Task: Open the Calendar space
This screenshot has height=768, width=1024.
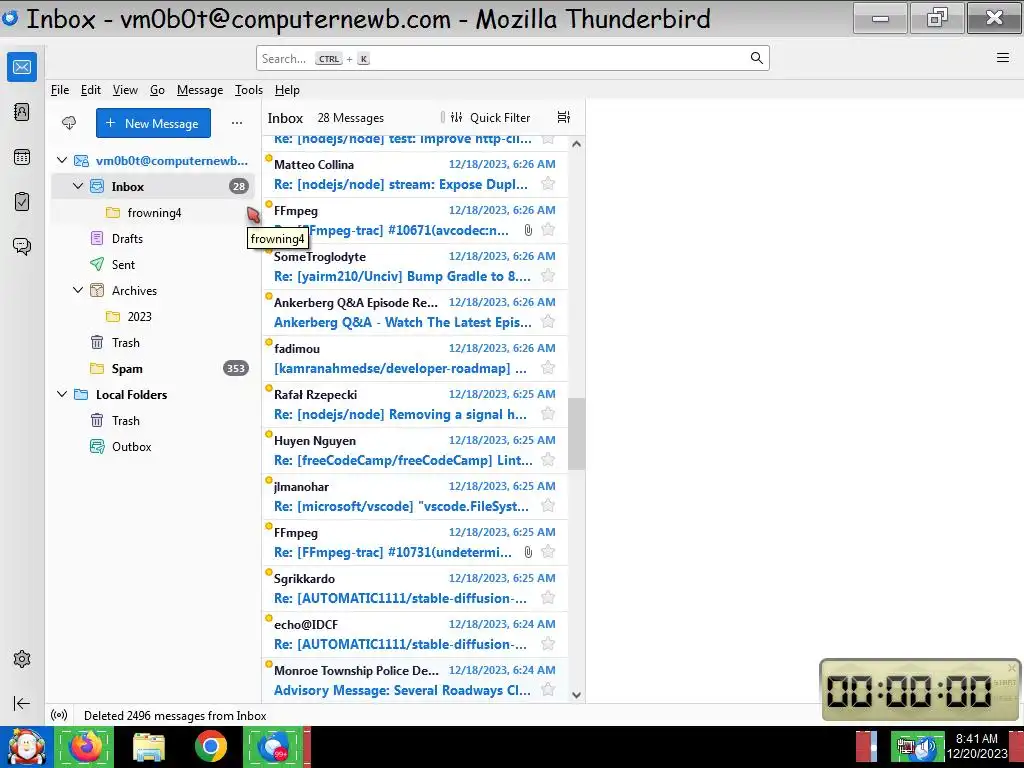Action: (22, 157)
